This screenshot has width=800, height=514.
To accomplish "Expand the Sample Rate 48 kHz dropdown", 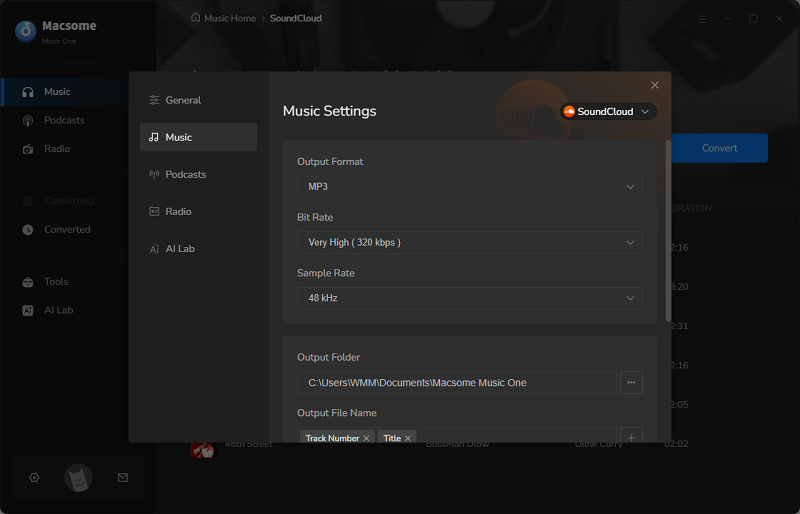I will click(469, 298).
